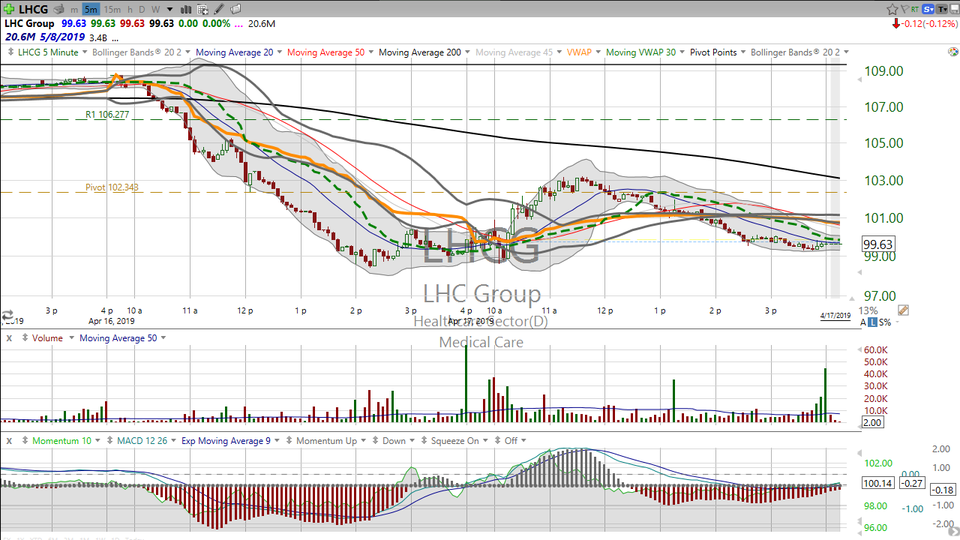Click the green plus add-symbol icon
960x540 pixels.
pyautogui.click(x=9, y=9)
